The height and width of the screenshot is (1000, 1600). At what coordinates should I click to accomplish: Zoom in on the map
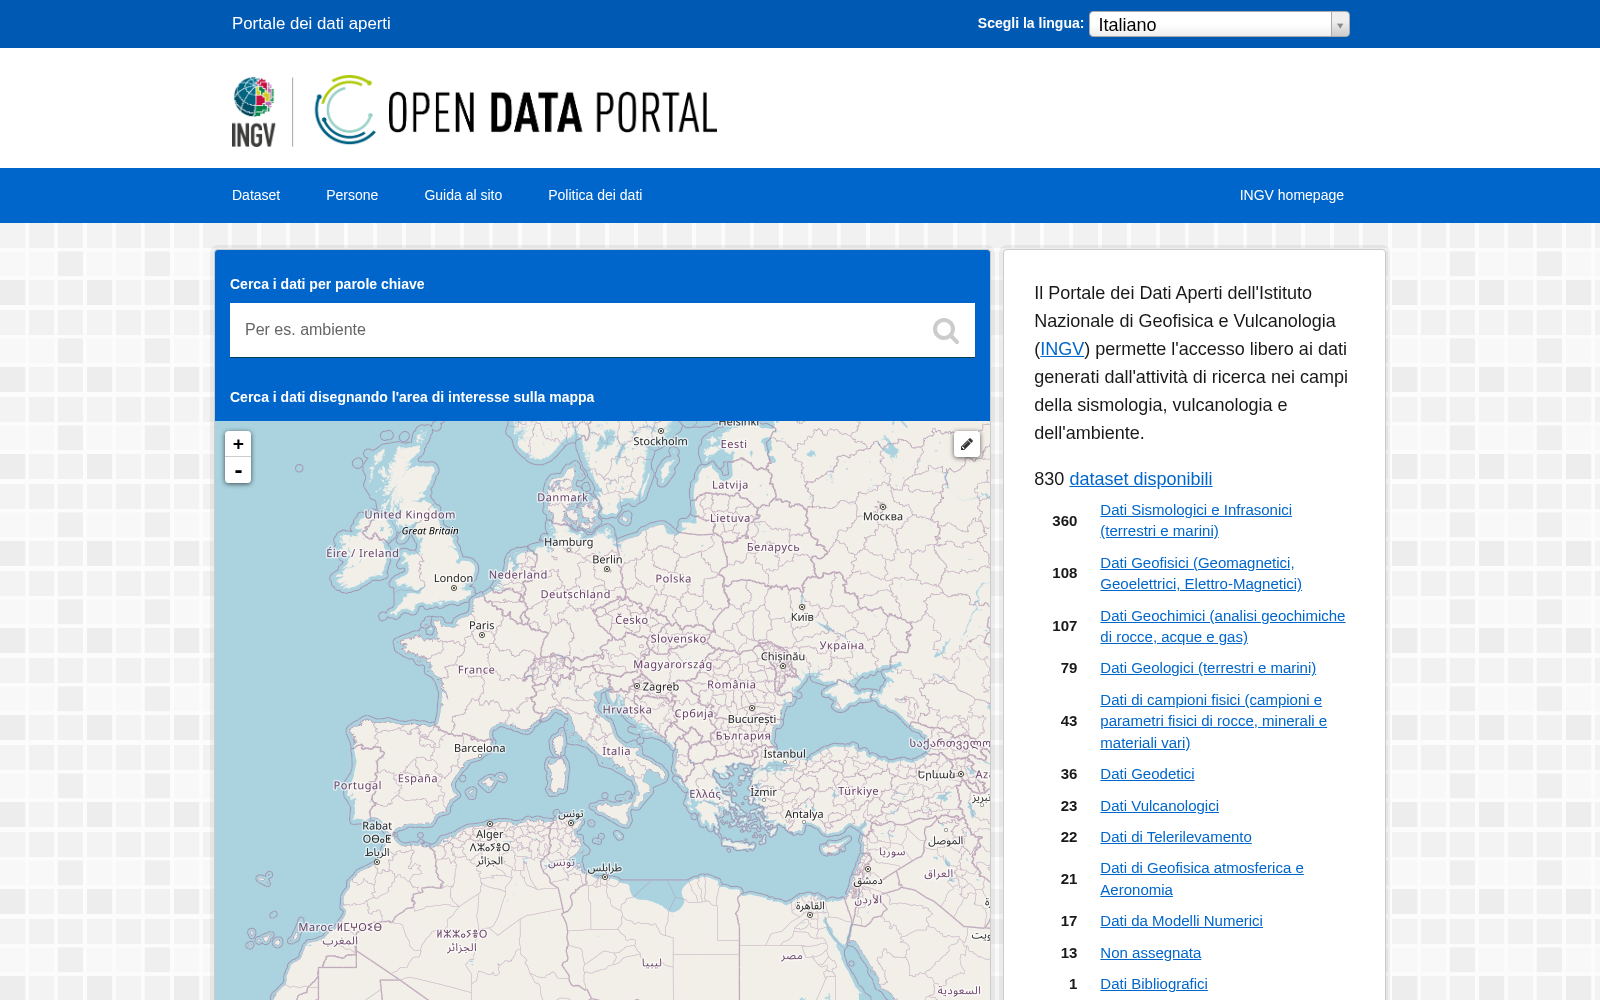pos(238,444)
